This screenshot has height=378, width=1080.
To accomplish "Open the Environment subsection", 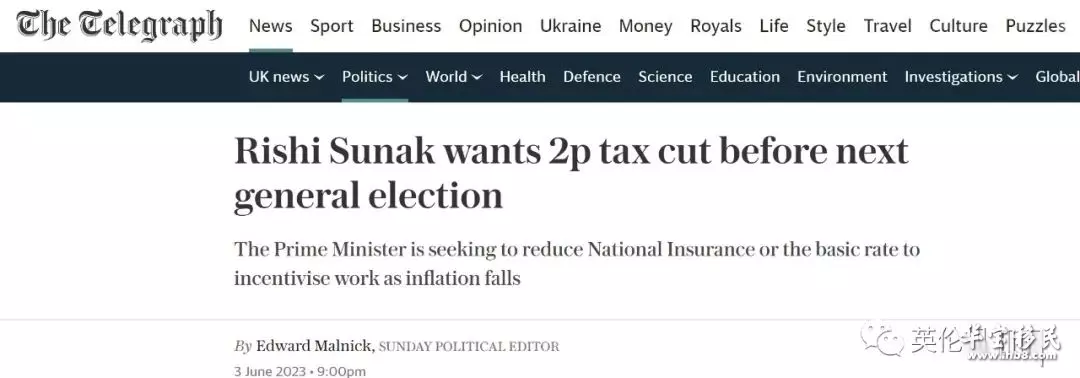I will point(842,77).
